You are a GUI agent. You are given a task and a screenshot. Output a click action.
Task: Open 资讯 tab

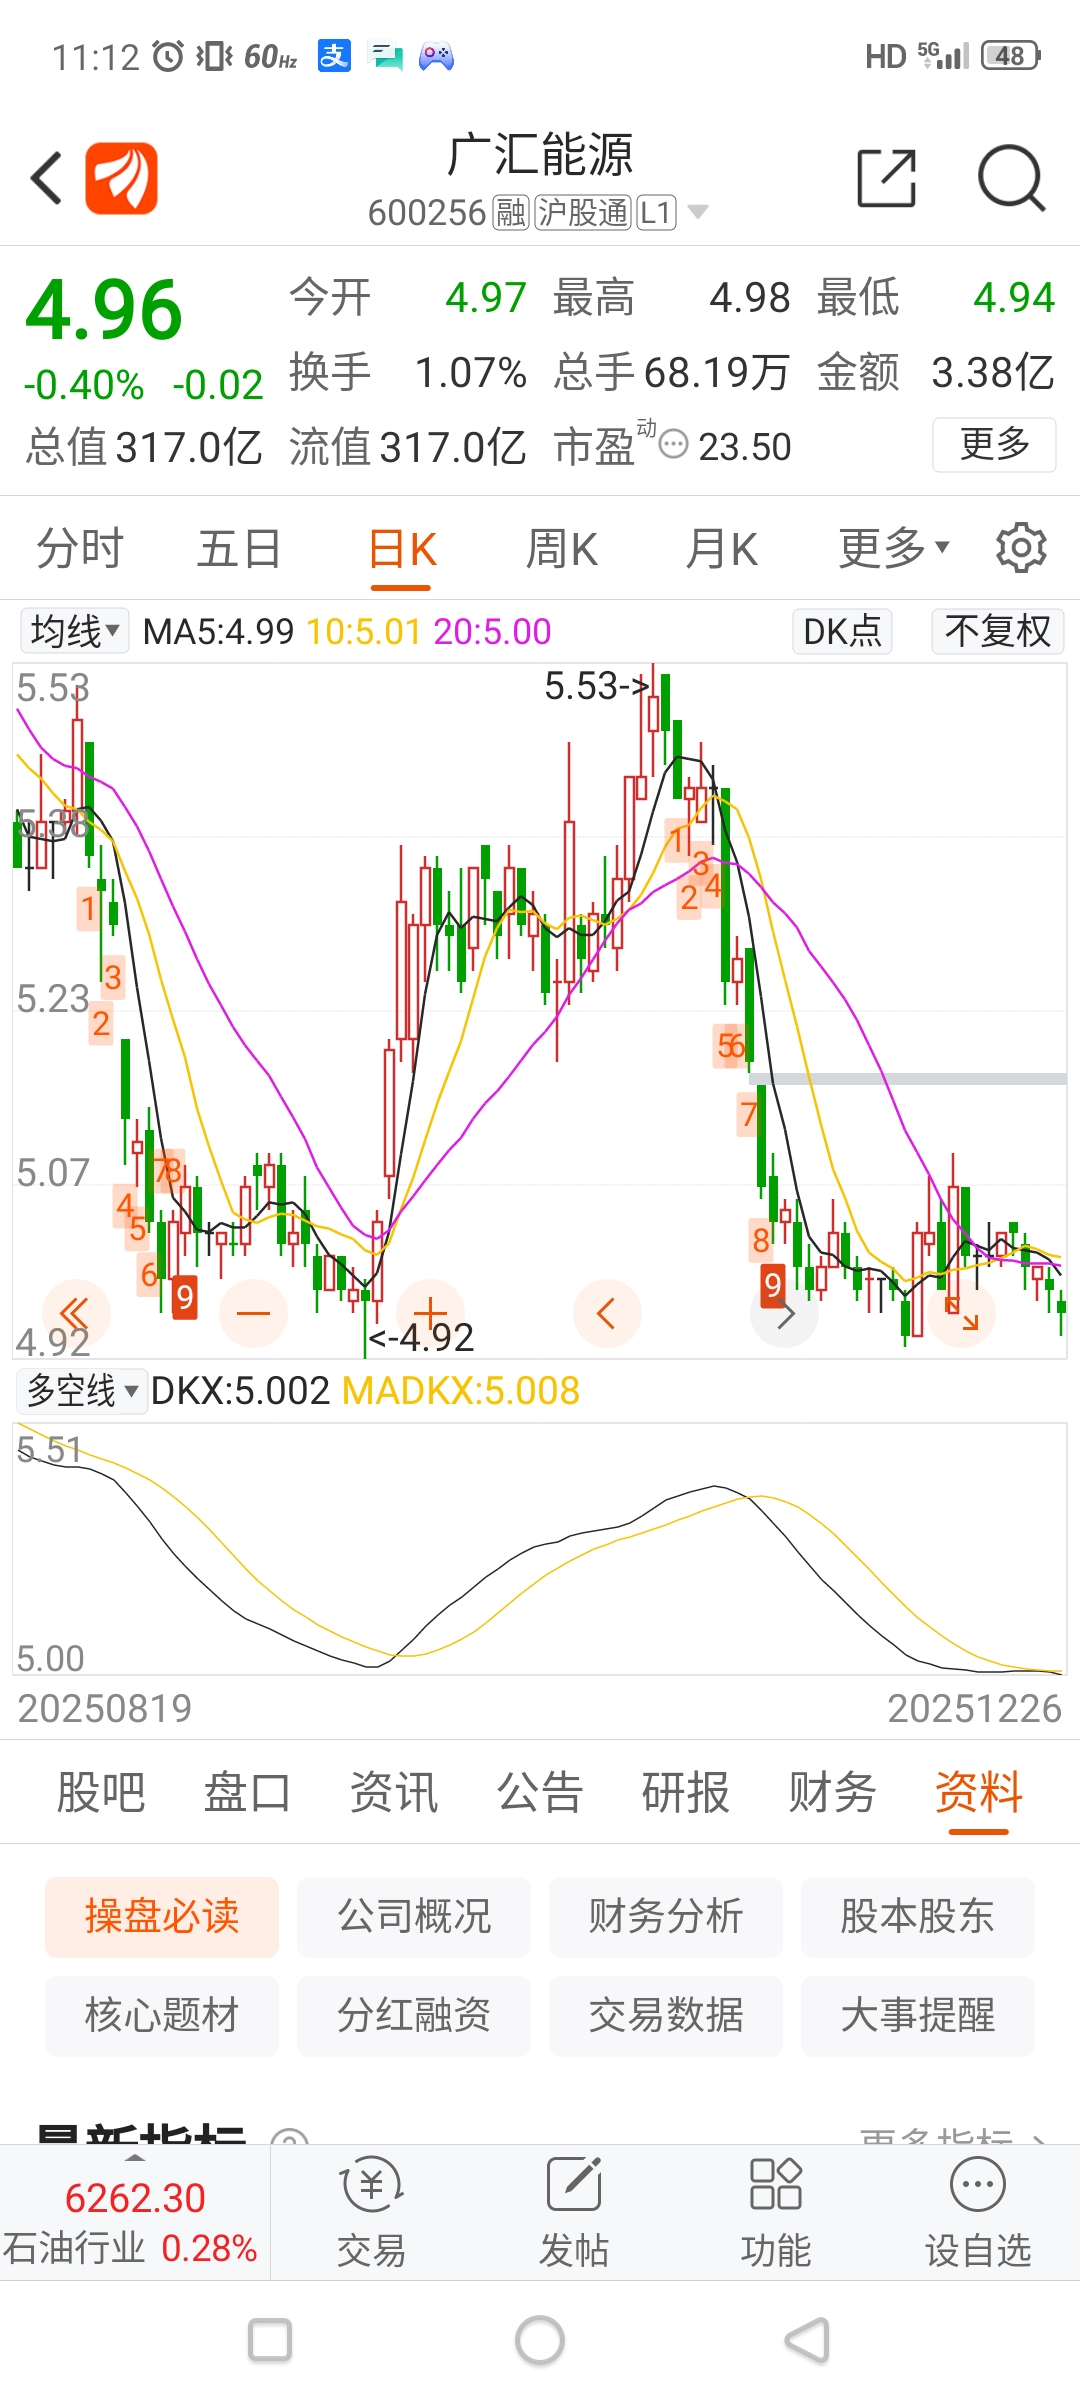click(394, 1792)
